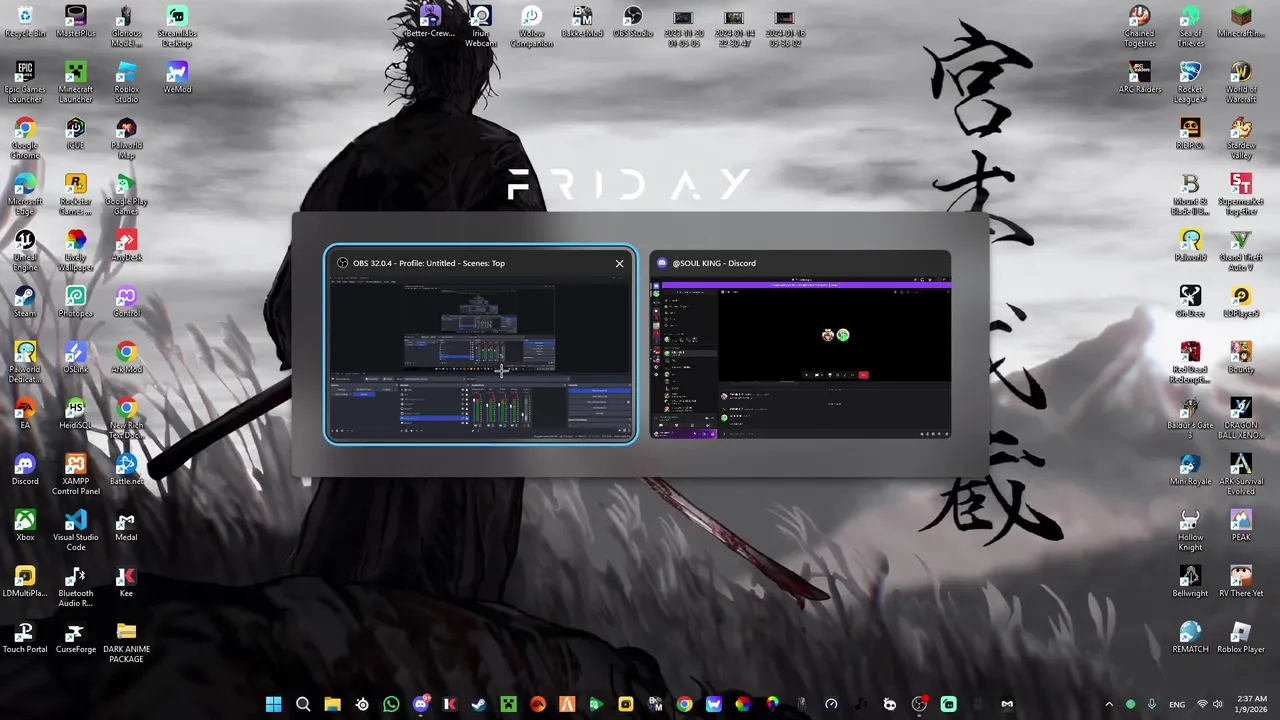Open Minecraft creeper icon on taskbar
This screenshot has width=1280, height=720.
point(508,704)
